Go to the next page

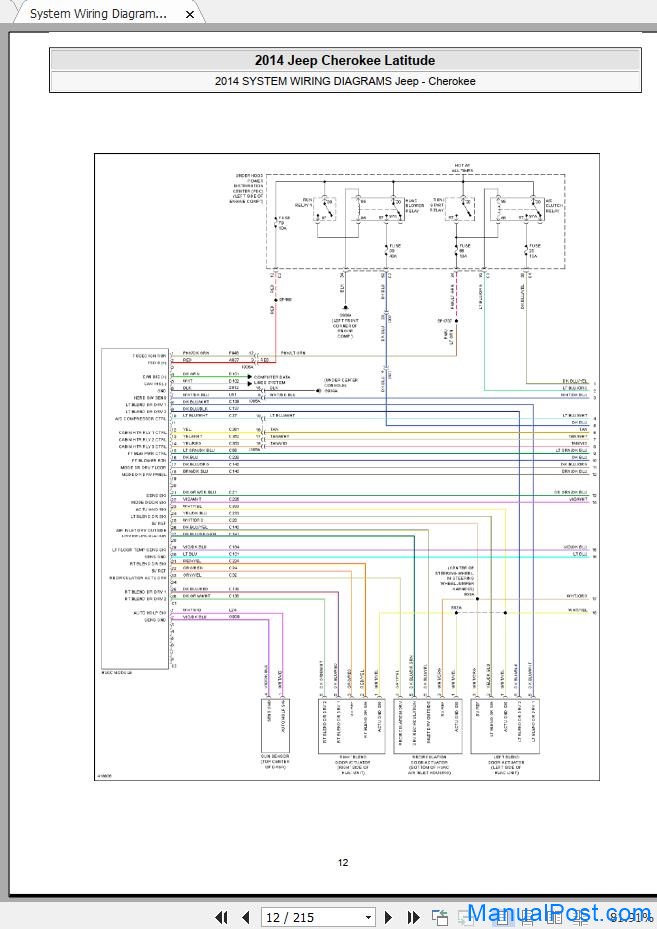388,917
